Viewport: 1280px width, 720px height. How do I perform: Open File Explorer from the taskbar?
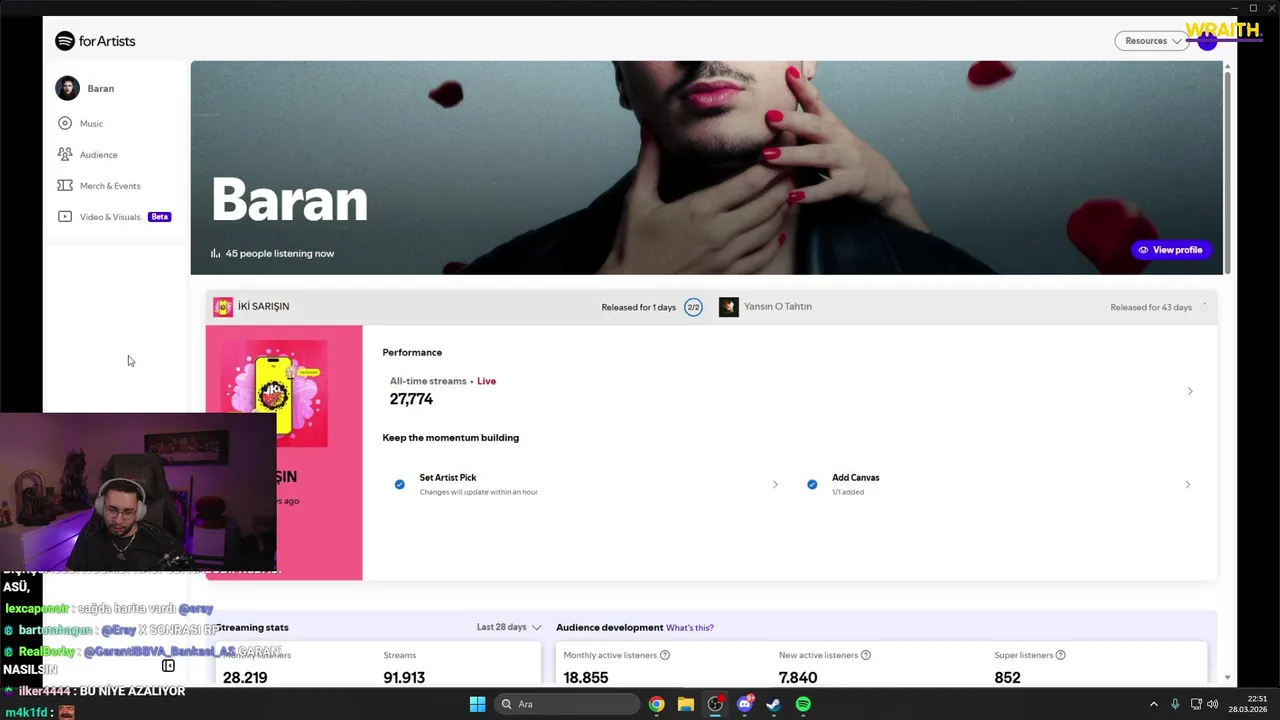coord(686,704)
